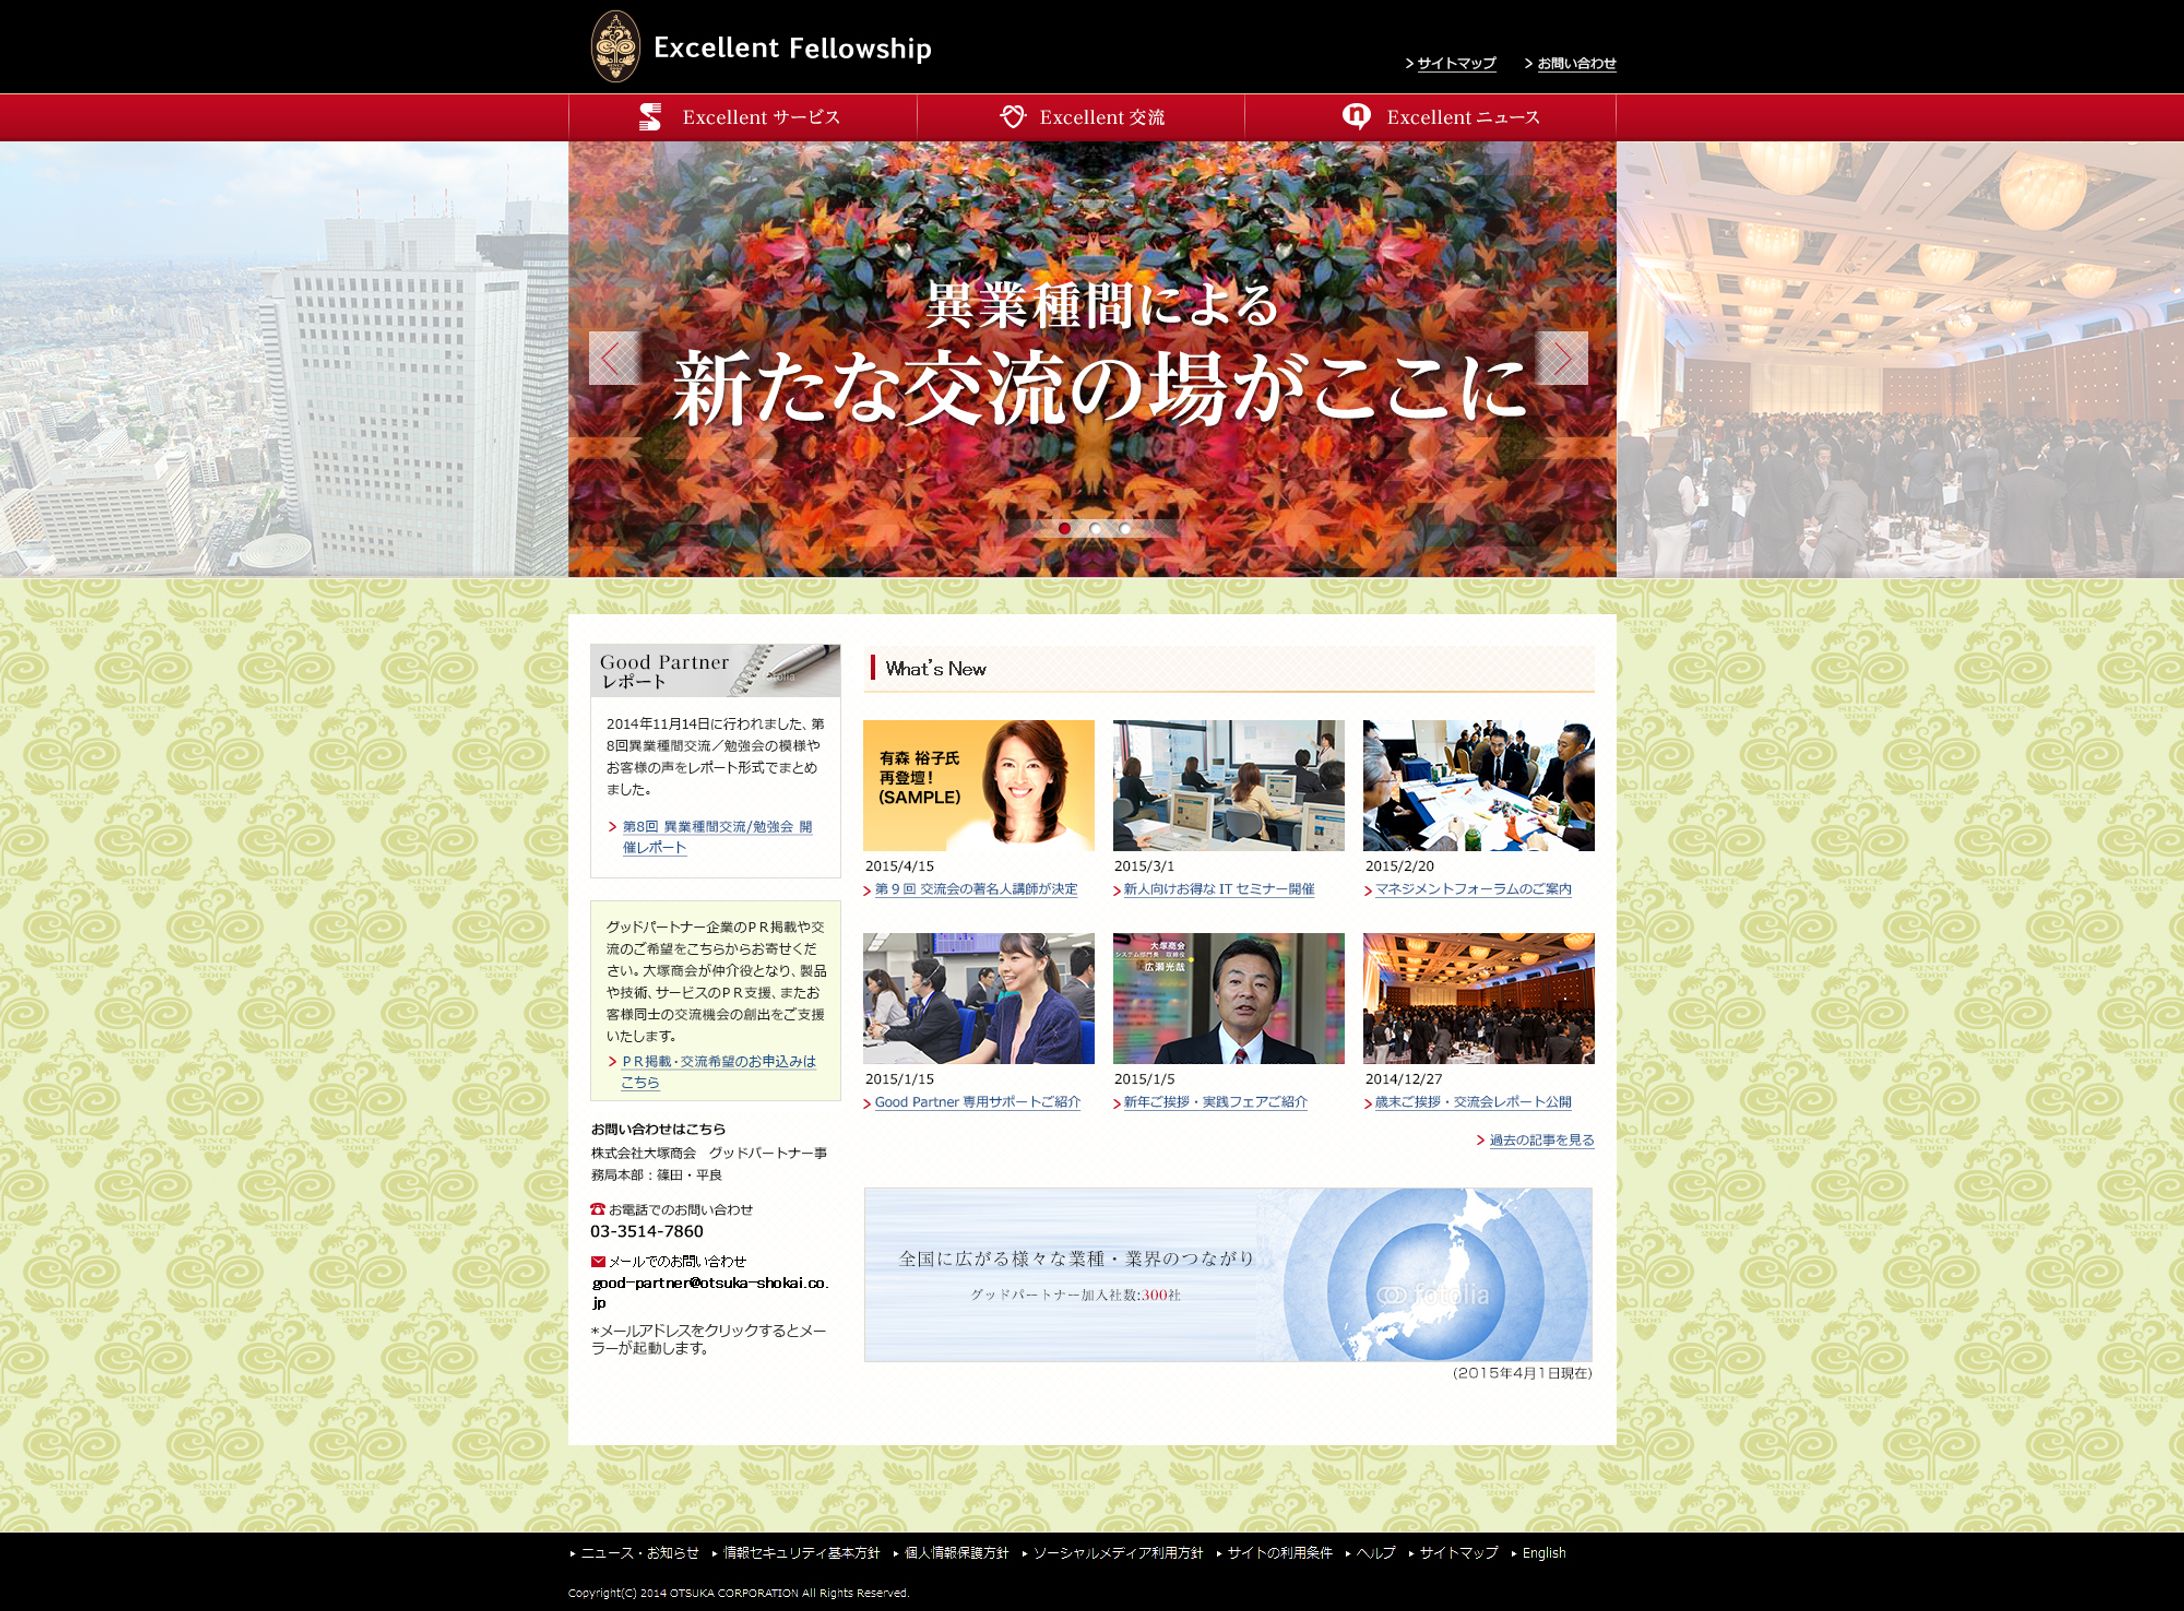The image size is (2184, 1611).
Task: View past articles via 過去の記事を見る
Action: tap(1541, 1140)
